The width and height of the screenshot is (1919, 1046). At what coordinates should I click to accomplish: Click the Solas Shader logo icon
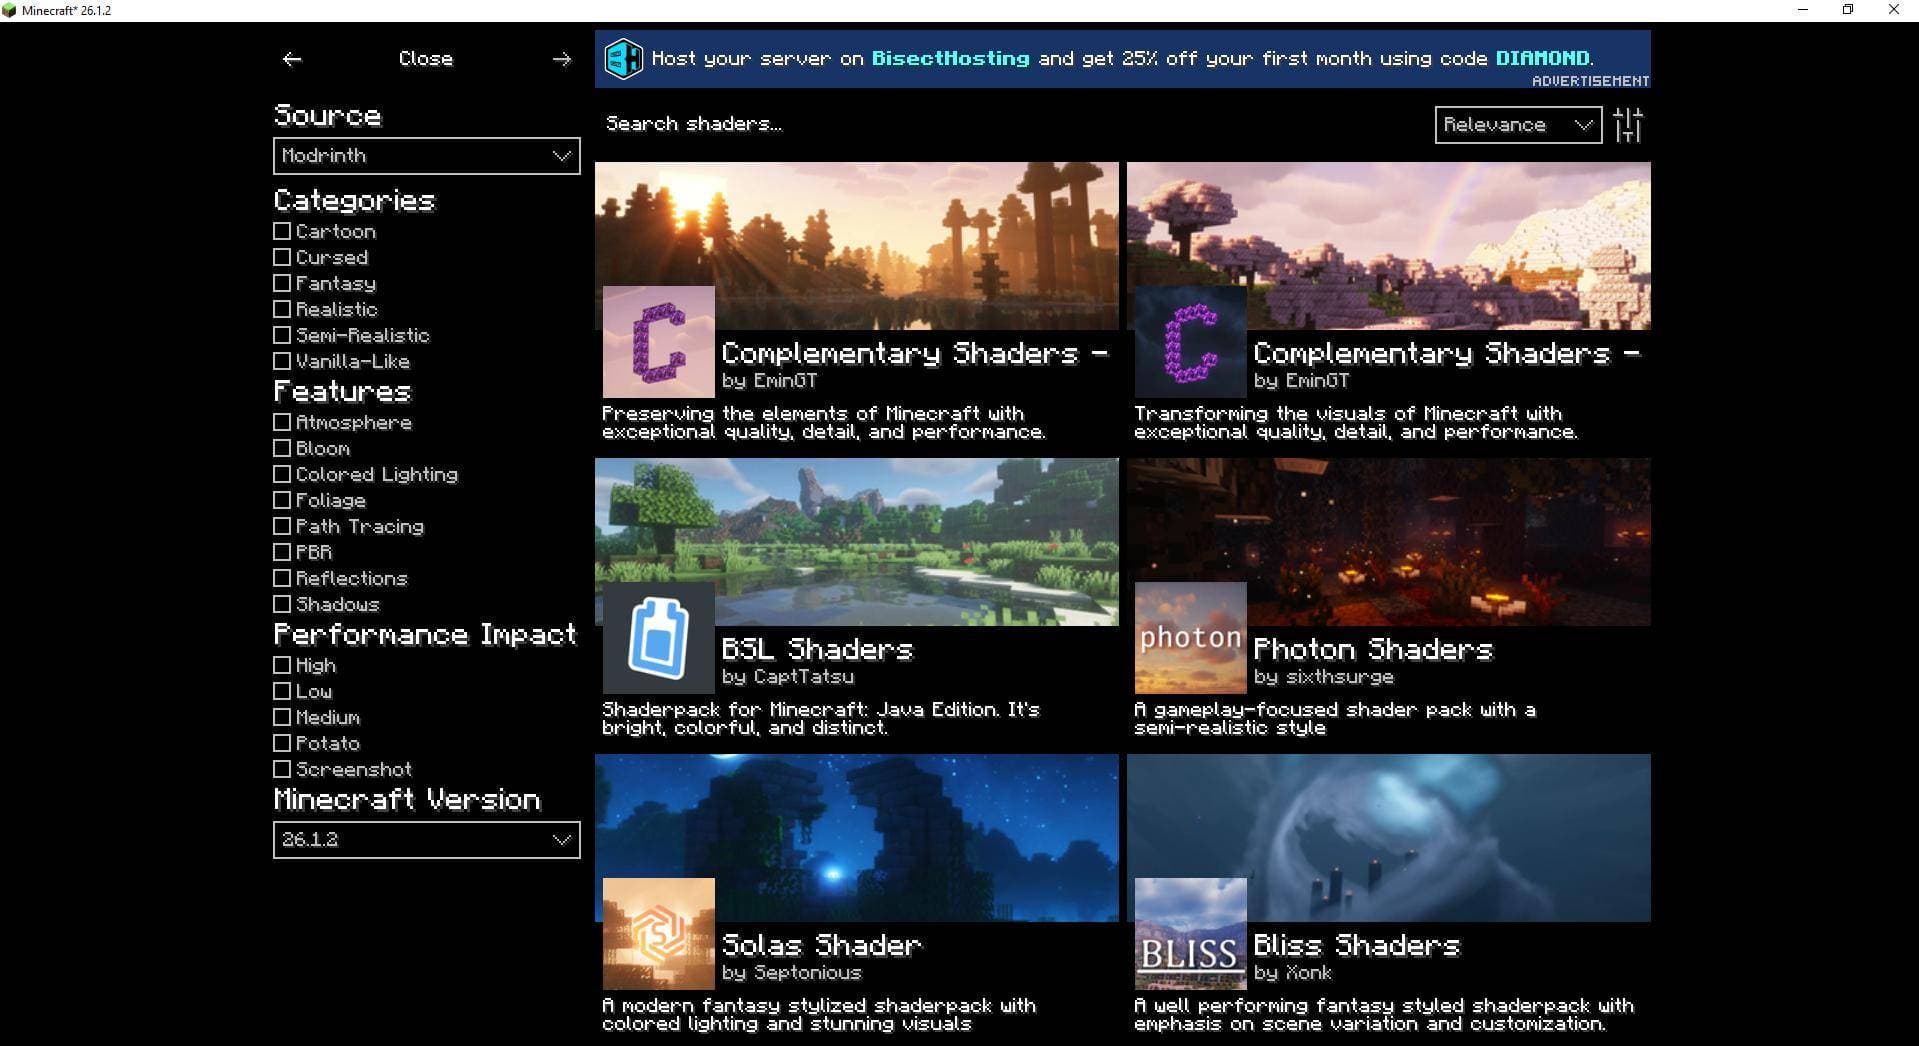(x=659, y=934)
